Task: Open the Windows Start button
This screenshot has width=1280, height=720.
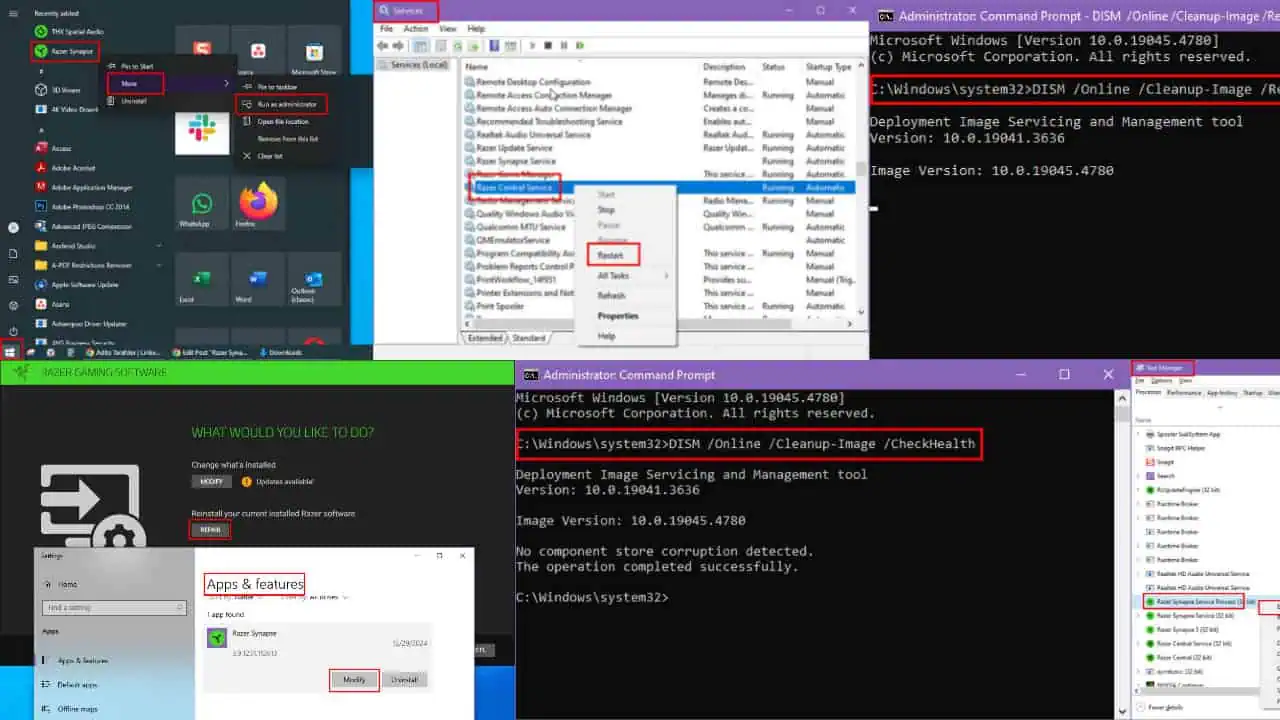Action: click(12, 352)
